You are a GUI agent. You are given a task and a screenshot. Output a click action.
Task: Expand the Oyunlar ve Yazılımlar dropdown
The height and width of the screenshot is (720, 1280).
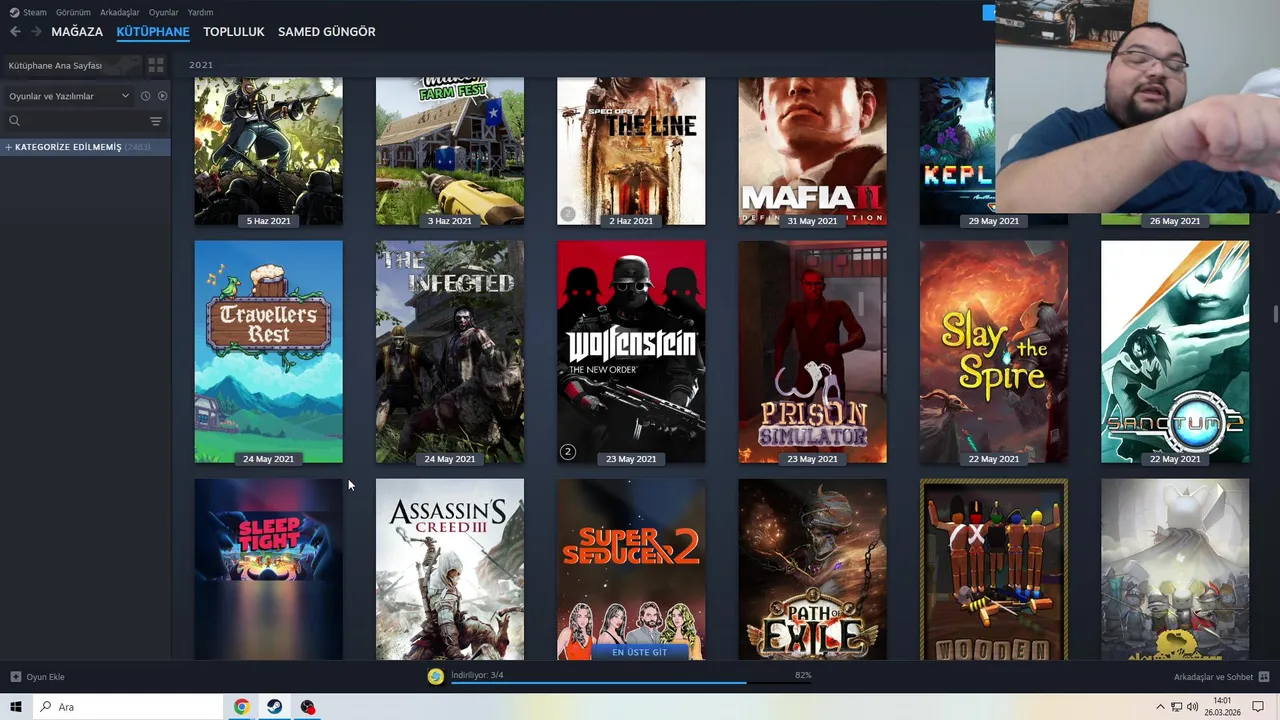coord(68,96)
